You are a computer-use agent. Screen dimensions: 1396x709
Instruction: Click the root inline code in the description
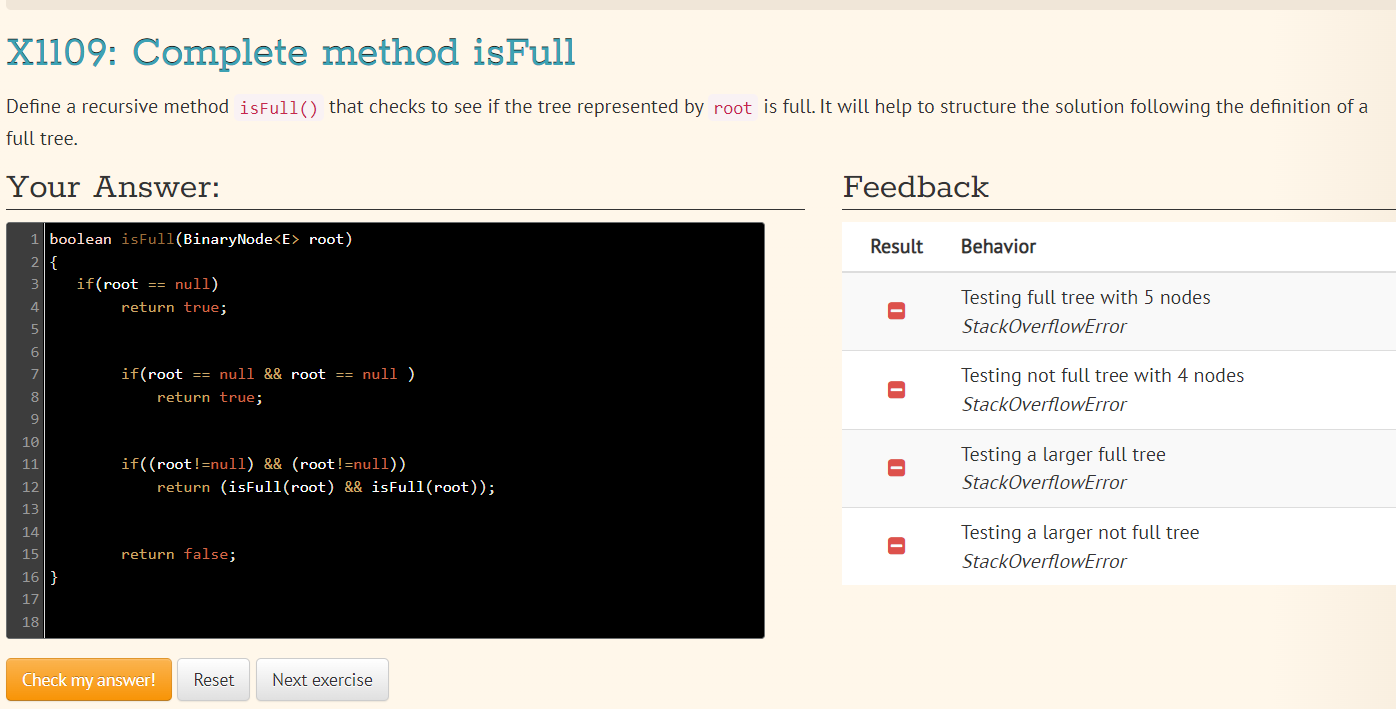[733, 108]
